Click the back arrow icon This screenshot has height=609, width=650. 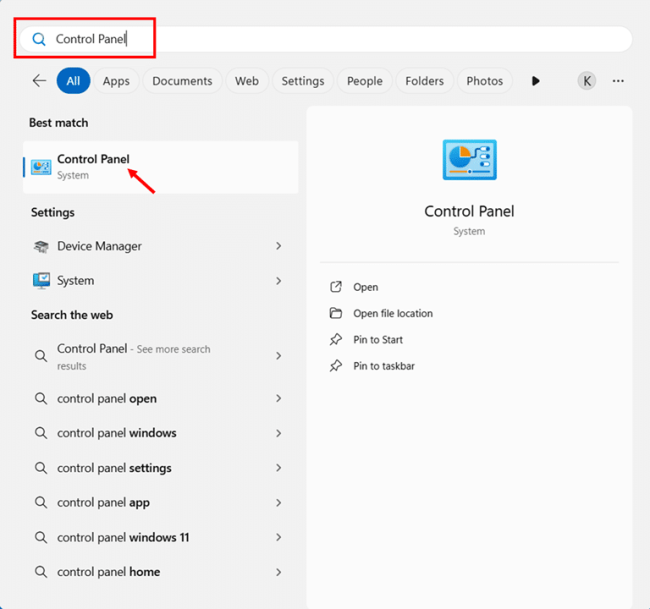pyautogui.click(x=39, y=80)
